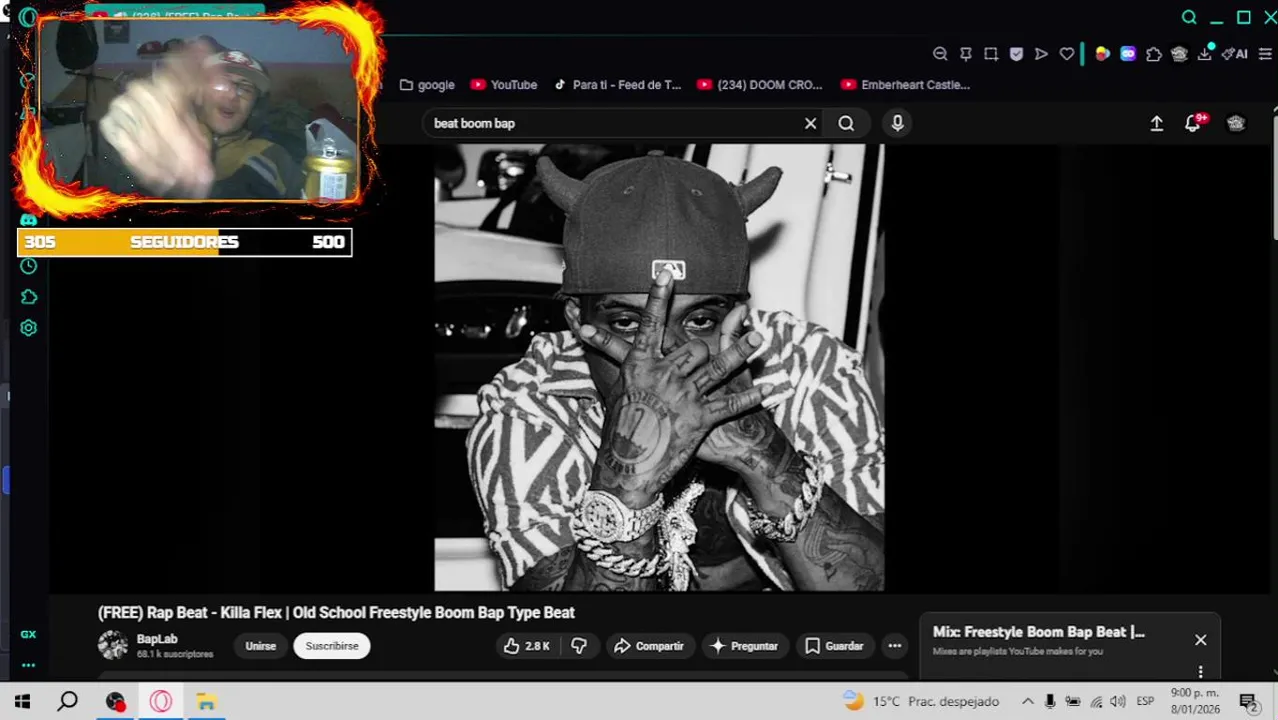Open the (234) DOOM CRO... bookmark
Screen dimensions: 1278x720
pos(759,85)
